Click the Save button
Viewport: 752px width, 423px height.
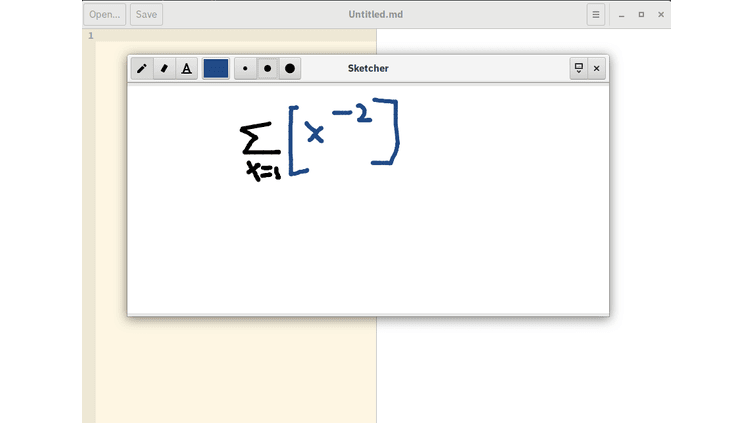click(146, 14)
